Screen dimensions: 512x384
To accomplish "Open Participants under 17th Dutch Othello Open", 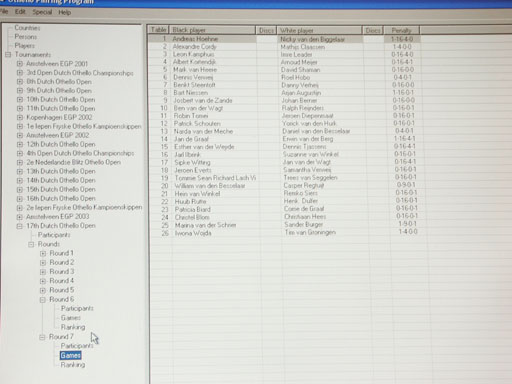I will pyautogui.click(x=54, y=235).
